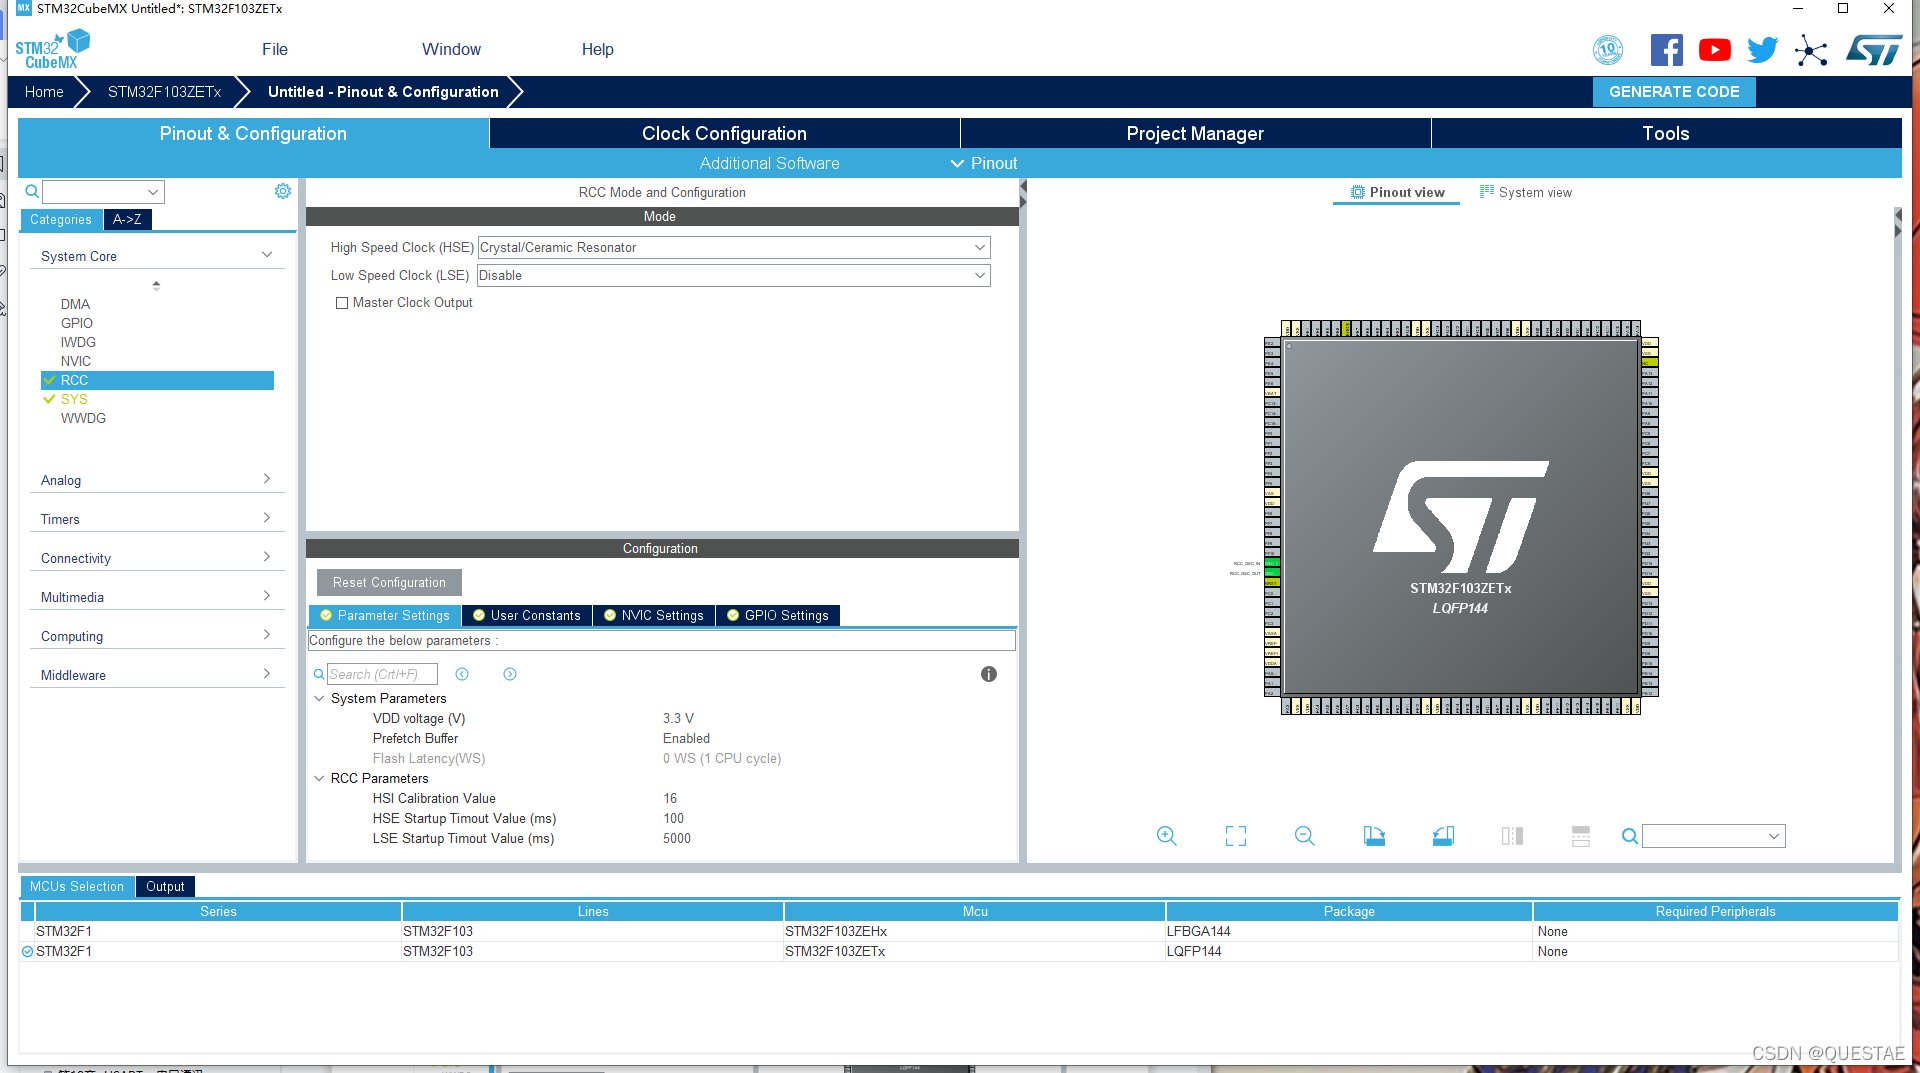This screenshot has width=1920, height=1073.
Task: Zoom out of the chip pinout
Action: (x=1305, y=836)
